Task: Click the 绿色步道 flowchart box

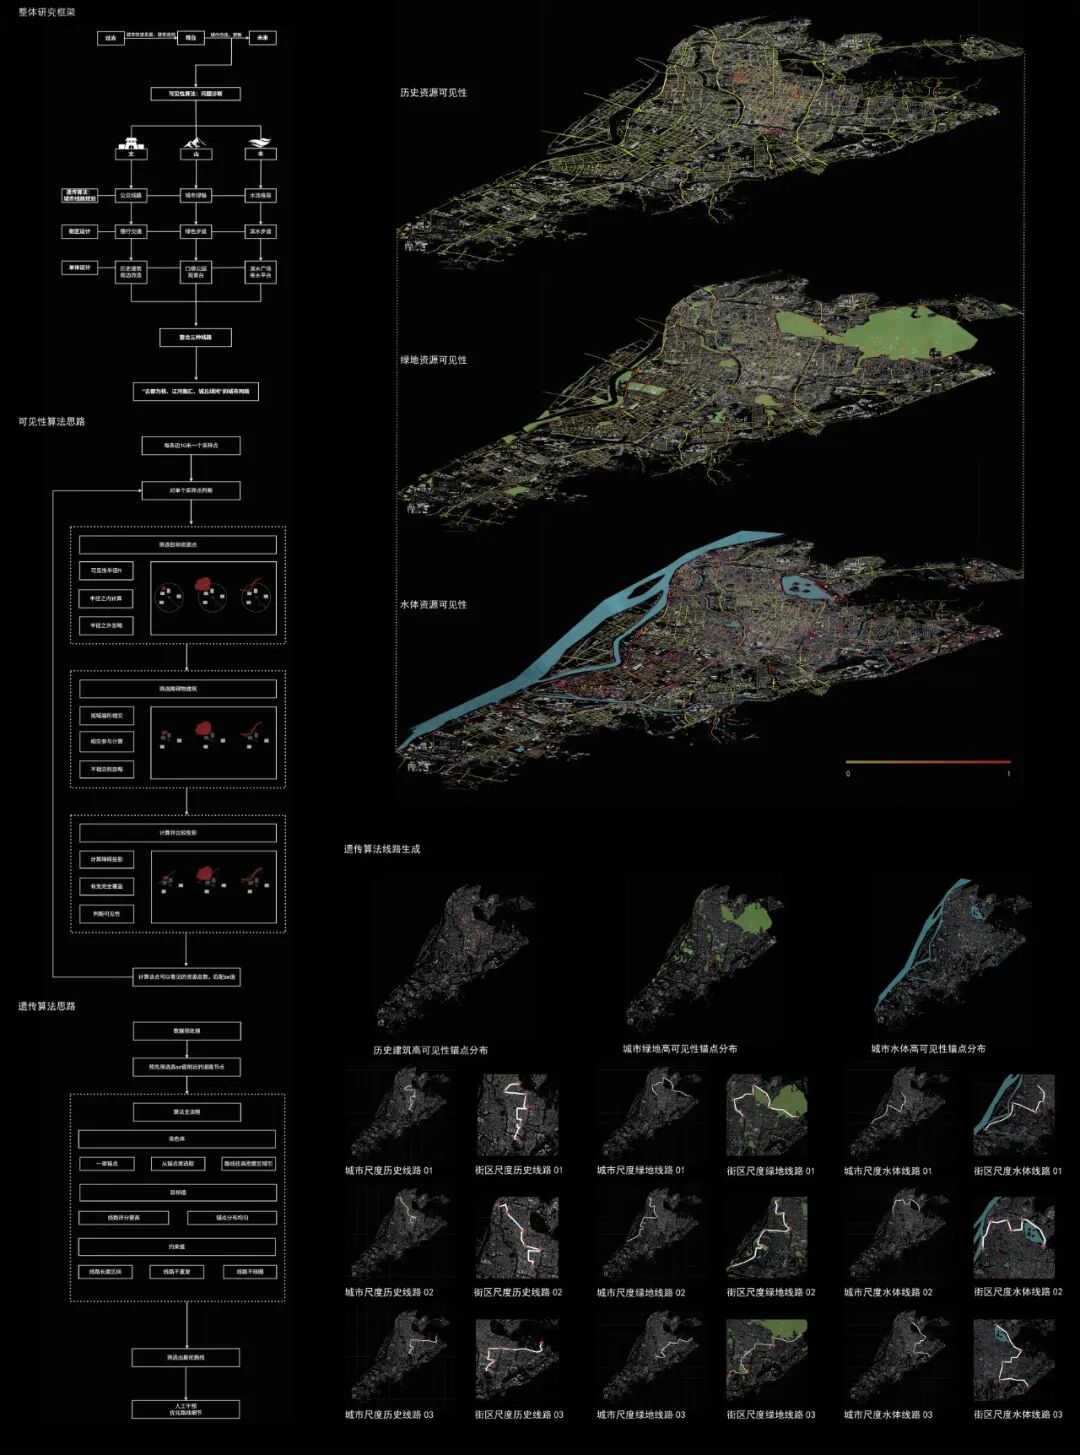Action: (195, 231)
